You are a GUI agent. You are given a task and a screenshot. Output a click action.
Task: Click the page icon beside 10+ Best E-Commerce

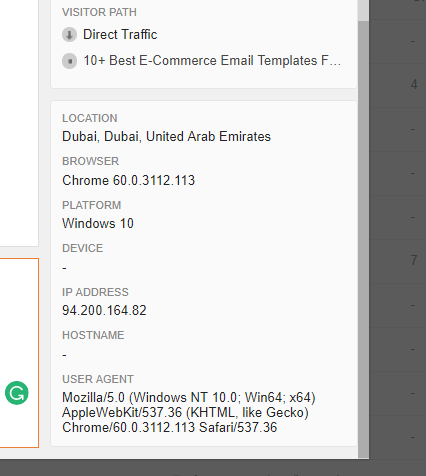coord(69,61)
